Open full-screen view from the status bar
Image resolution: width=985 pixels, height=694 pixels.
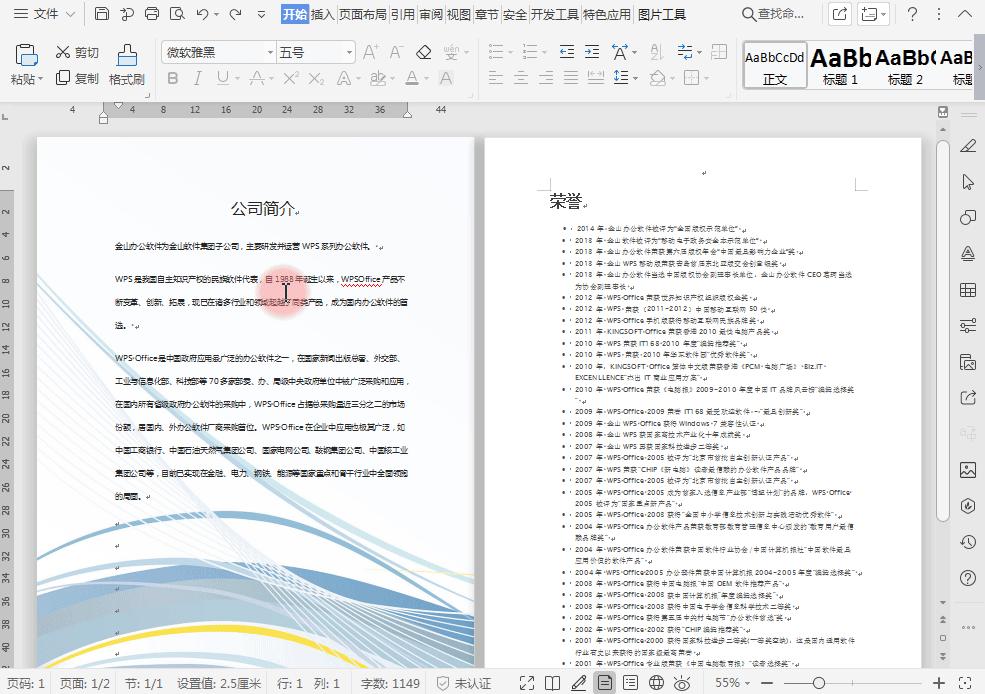coord(527,682)
